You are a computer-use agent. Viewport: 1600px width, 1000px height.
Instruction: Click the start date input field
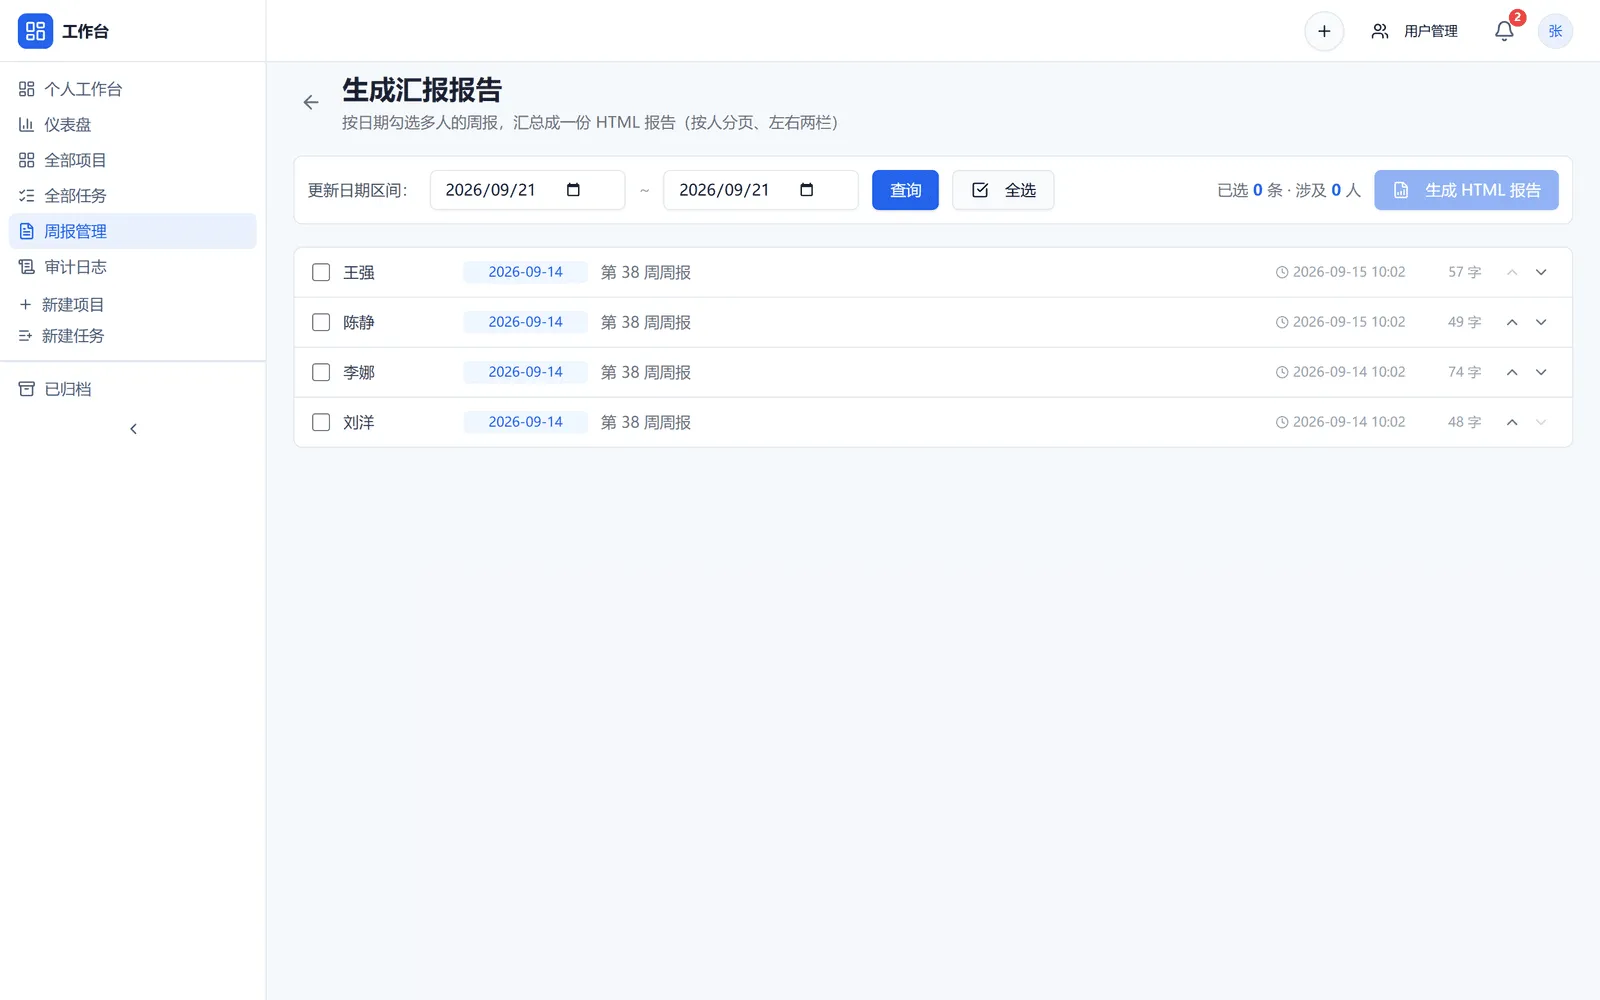527,190
